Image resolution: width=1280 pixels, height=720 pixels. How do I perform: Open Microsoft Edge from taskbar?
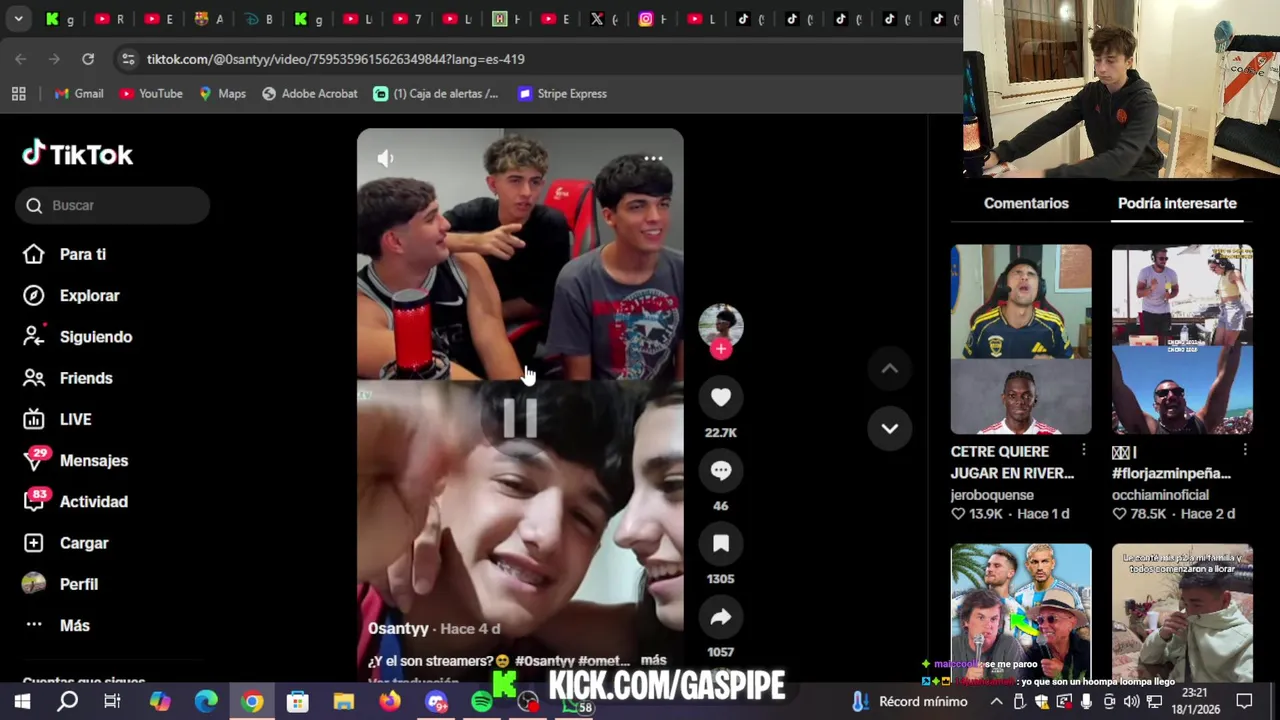point(206,702)
